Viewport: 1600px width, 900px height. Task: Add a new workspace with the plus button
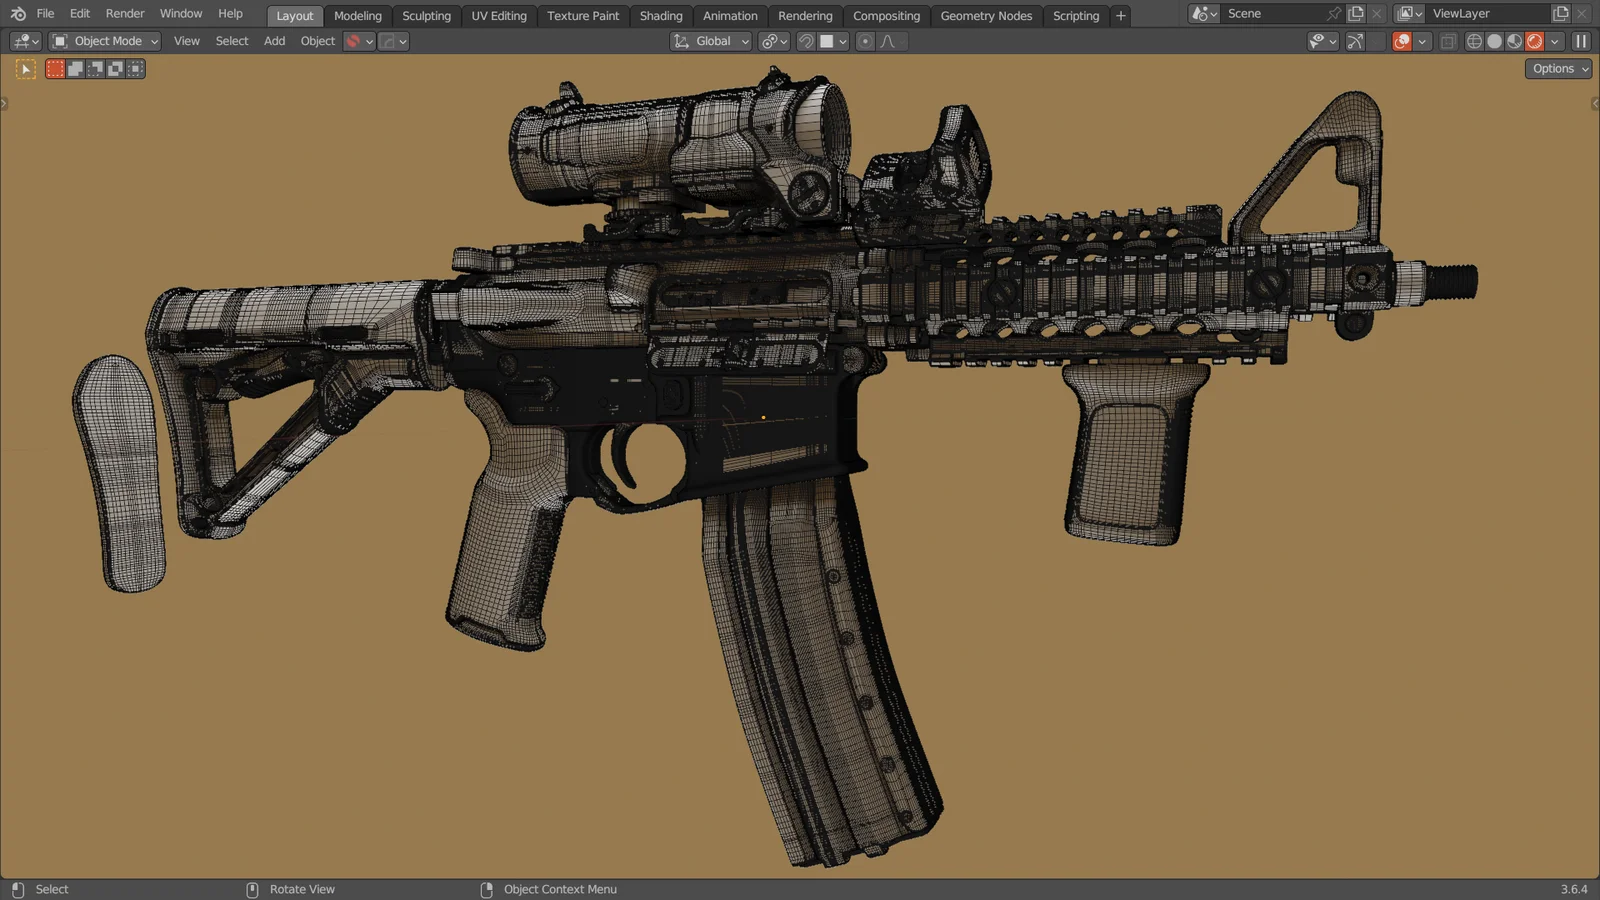(1120, 15)
